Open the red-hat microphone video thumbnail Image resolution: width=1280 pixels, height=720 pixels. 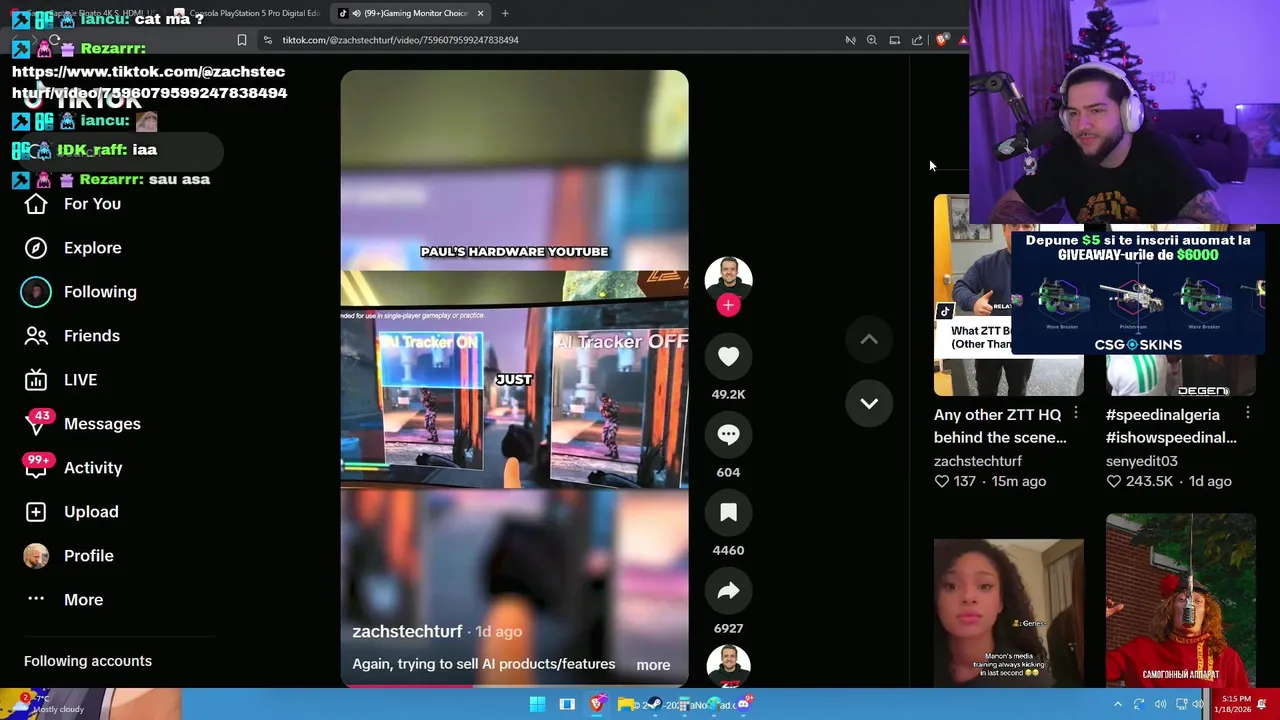(1181, 601)
